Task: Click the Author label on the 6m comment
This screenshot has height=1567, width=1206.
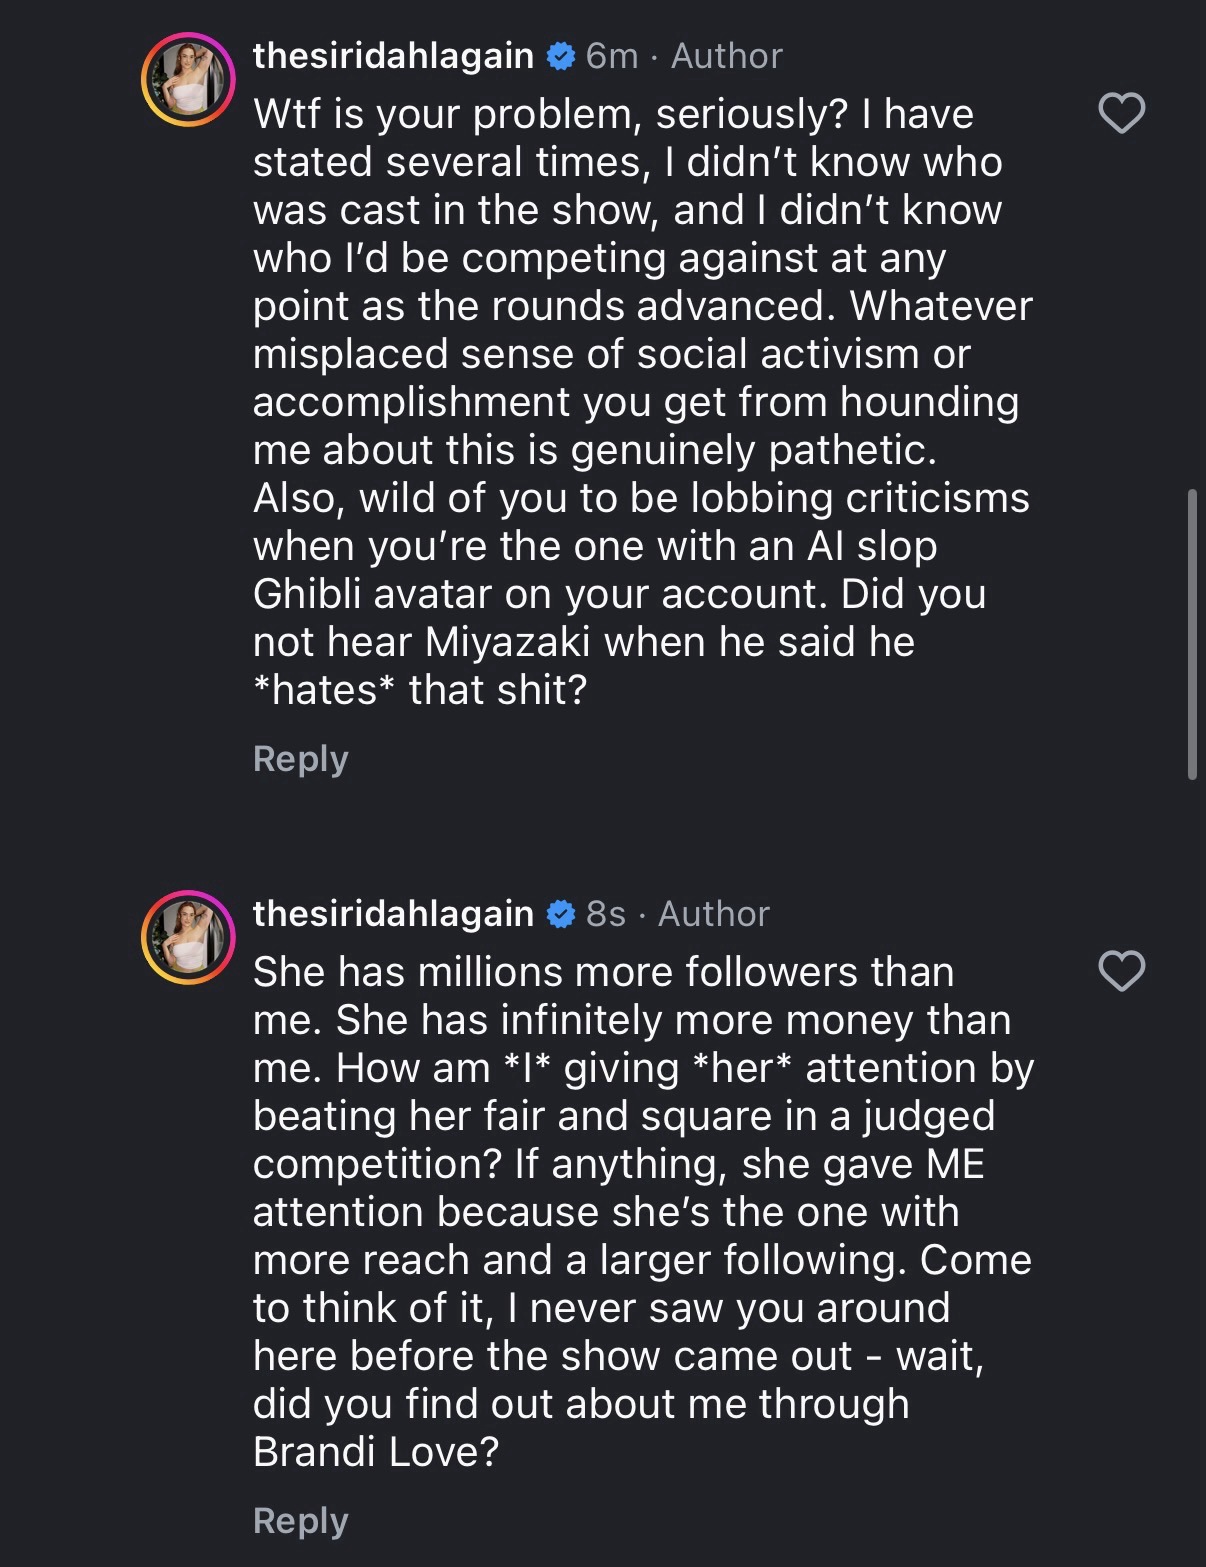Action: [x=726, y=56]
